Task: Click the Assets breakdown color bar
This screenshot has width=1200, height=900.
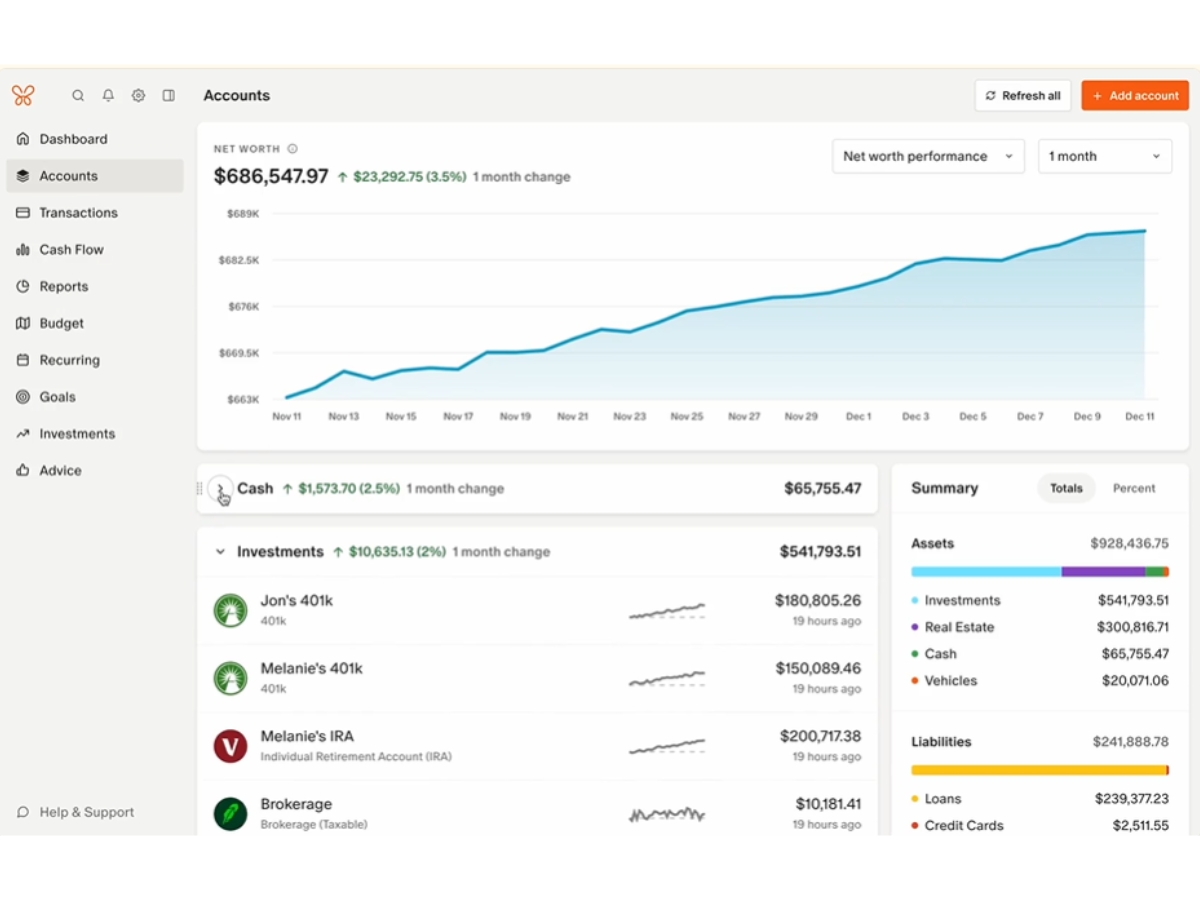Action: pos(1040,572)
